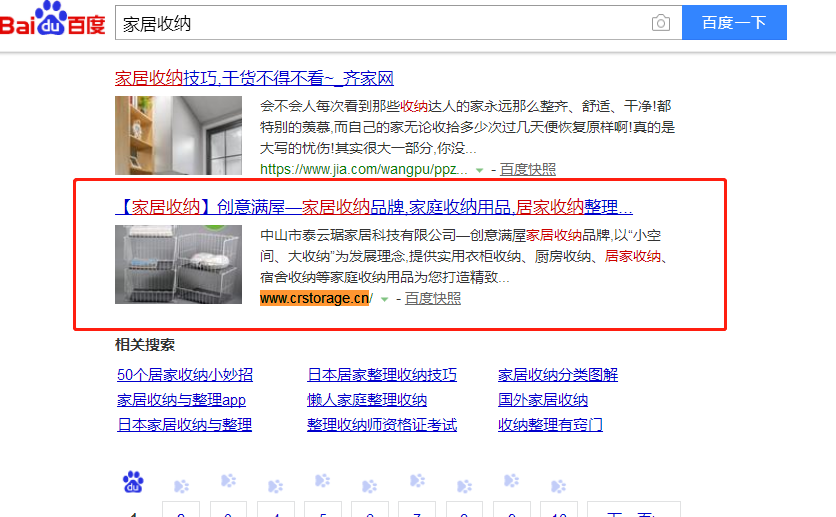The width and height of the screenshot is (836, 517).
Task: Open related search 国外家居收纳
Action: [x=543, y=400]
